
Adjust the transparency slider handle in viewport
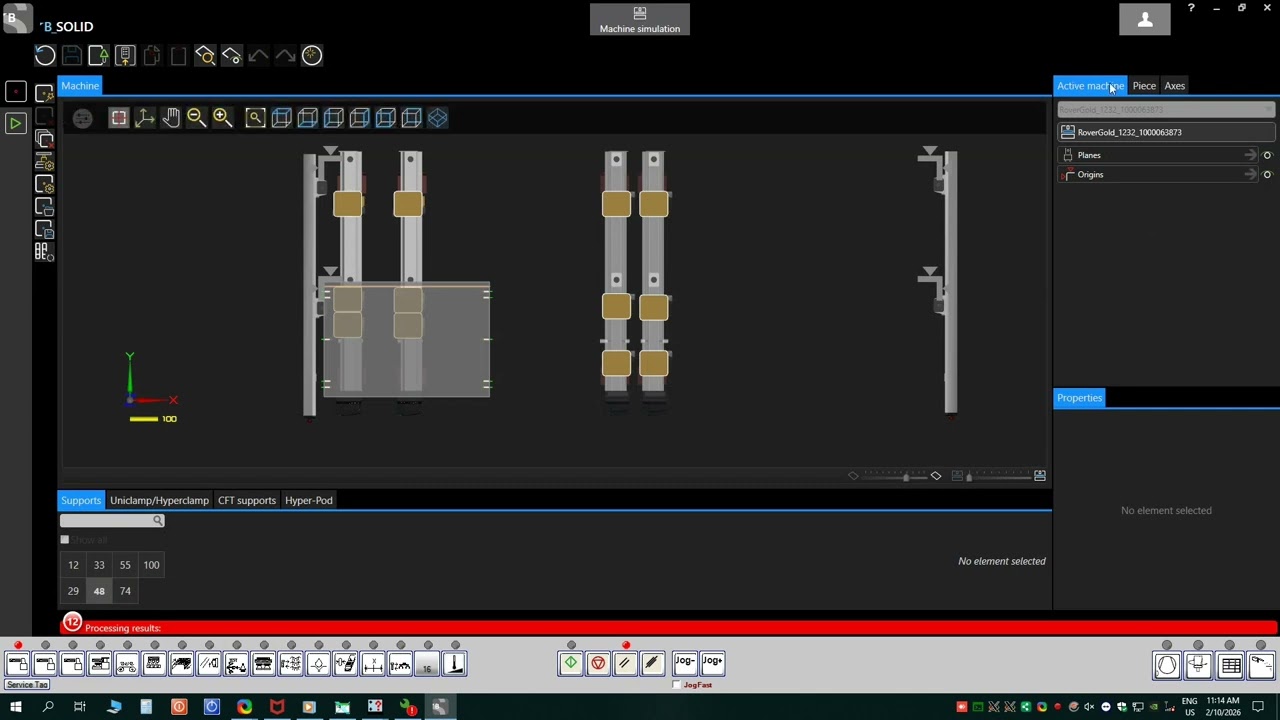906,477
